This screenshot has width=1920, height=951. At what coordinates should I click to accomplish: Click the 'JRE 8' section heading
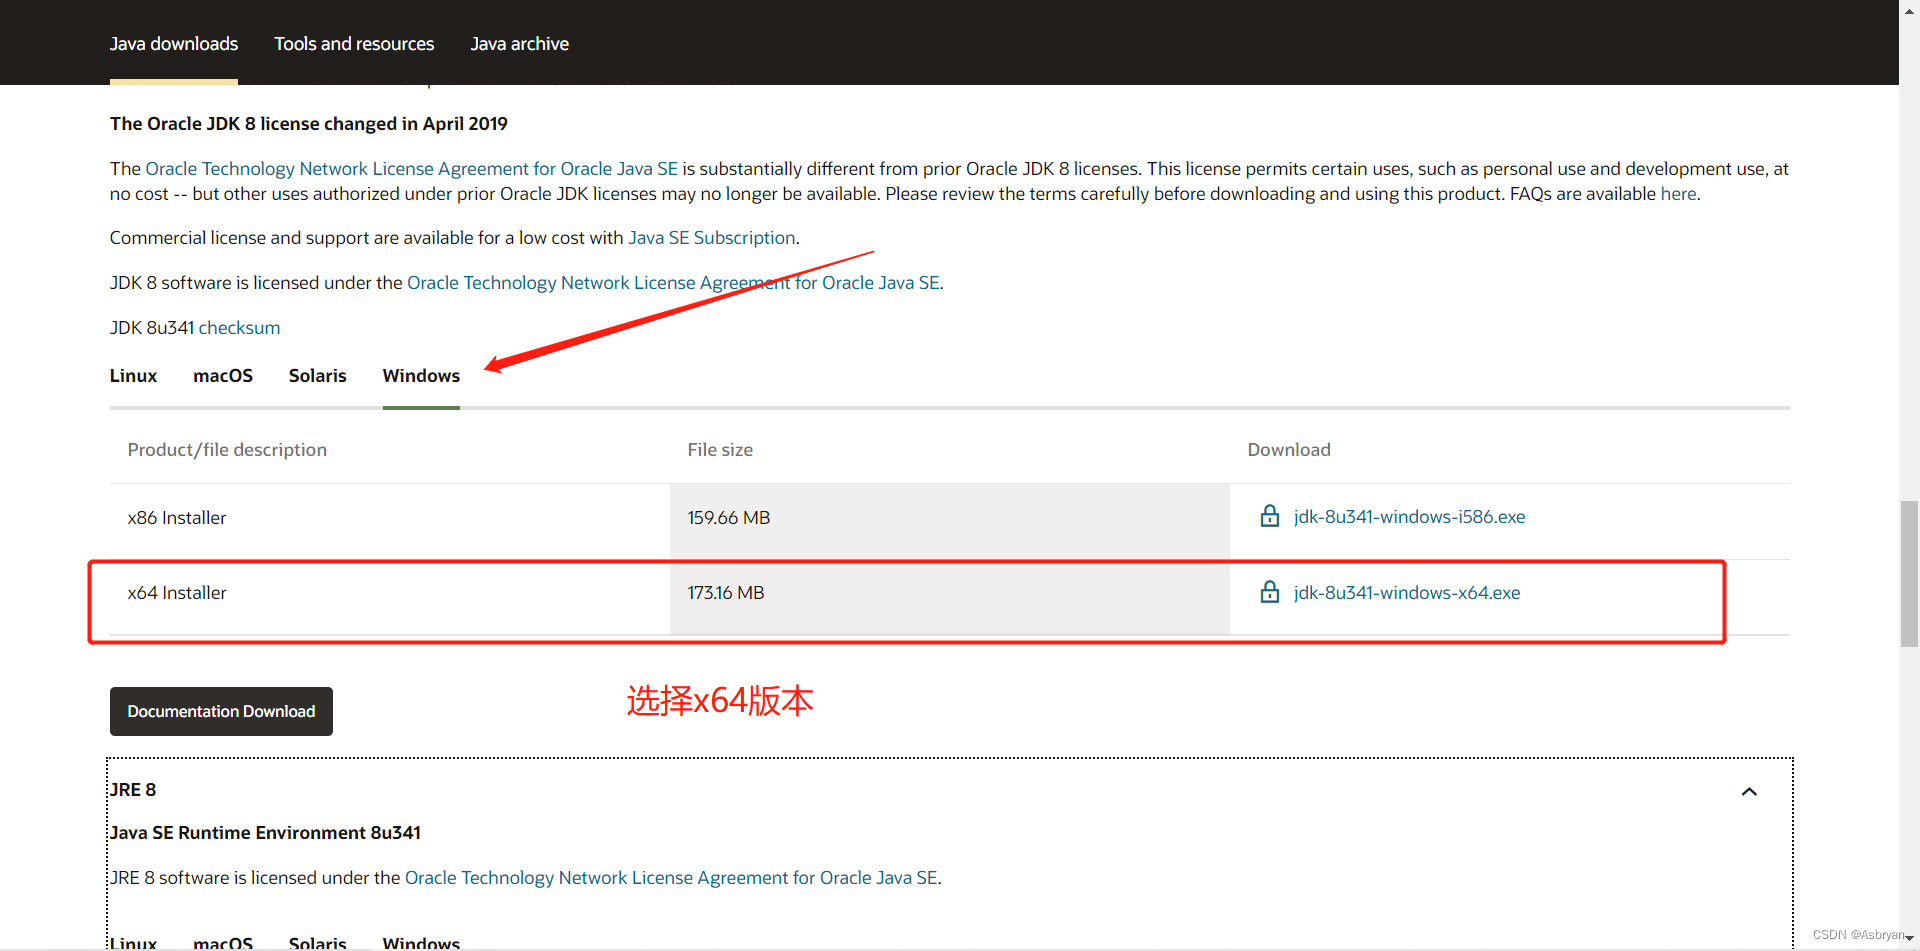133,790
